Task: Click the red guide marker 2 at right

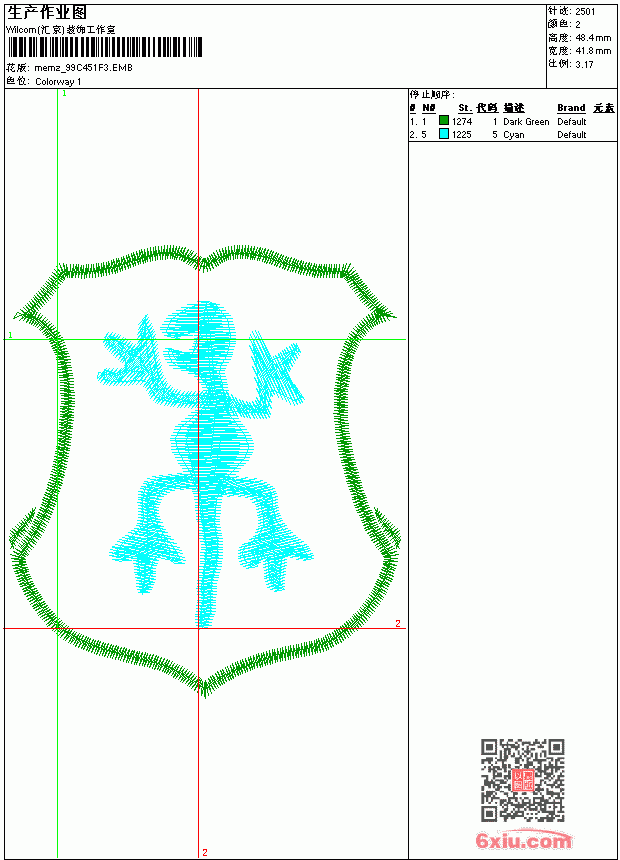Action: [398, 623]
